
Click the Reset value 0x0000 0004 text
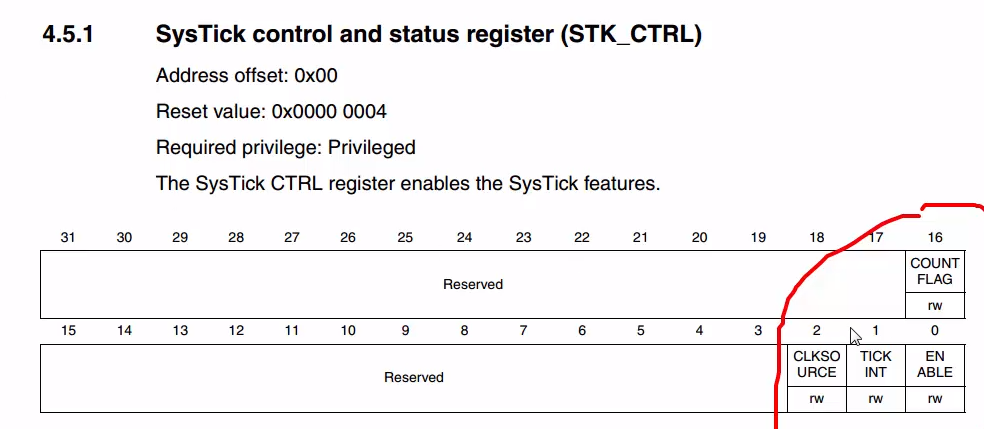pos(271,112)
